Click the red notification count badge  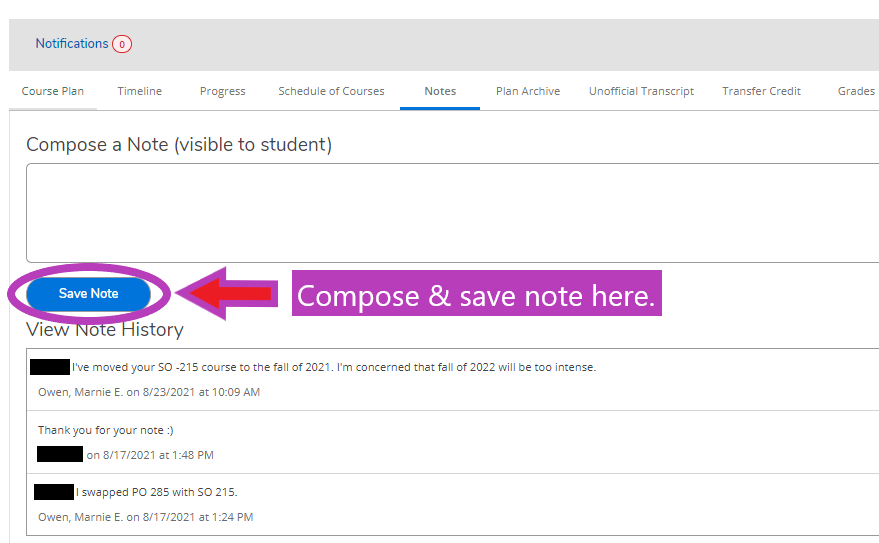pos(122,44)
